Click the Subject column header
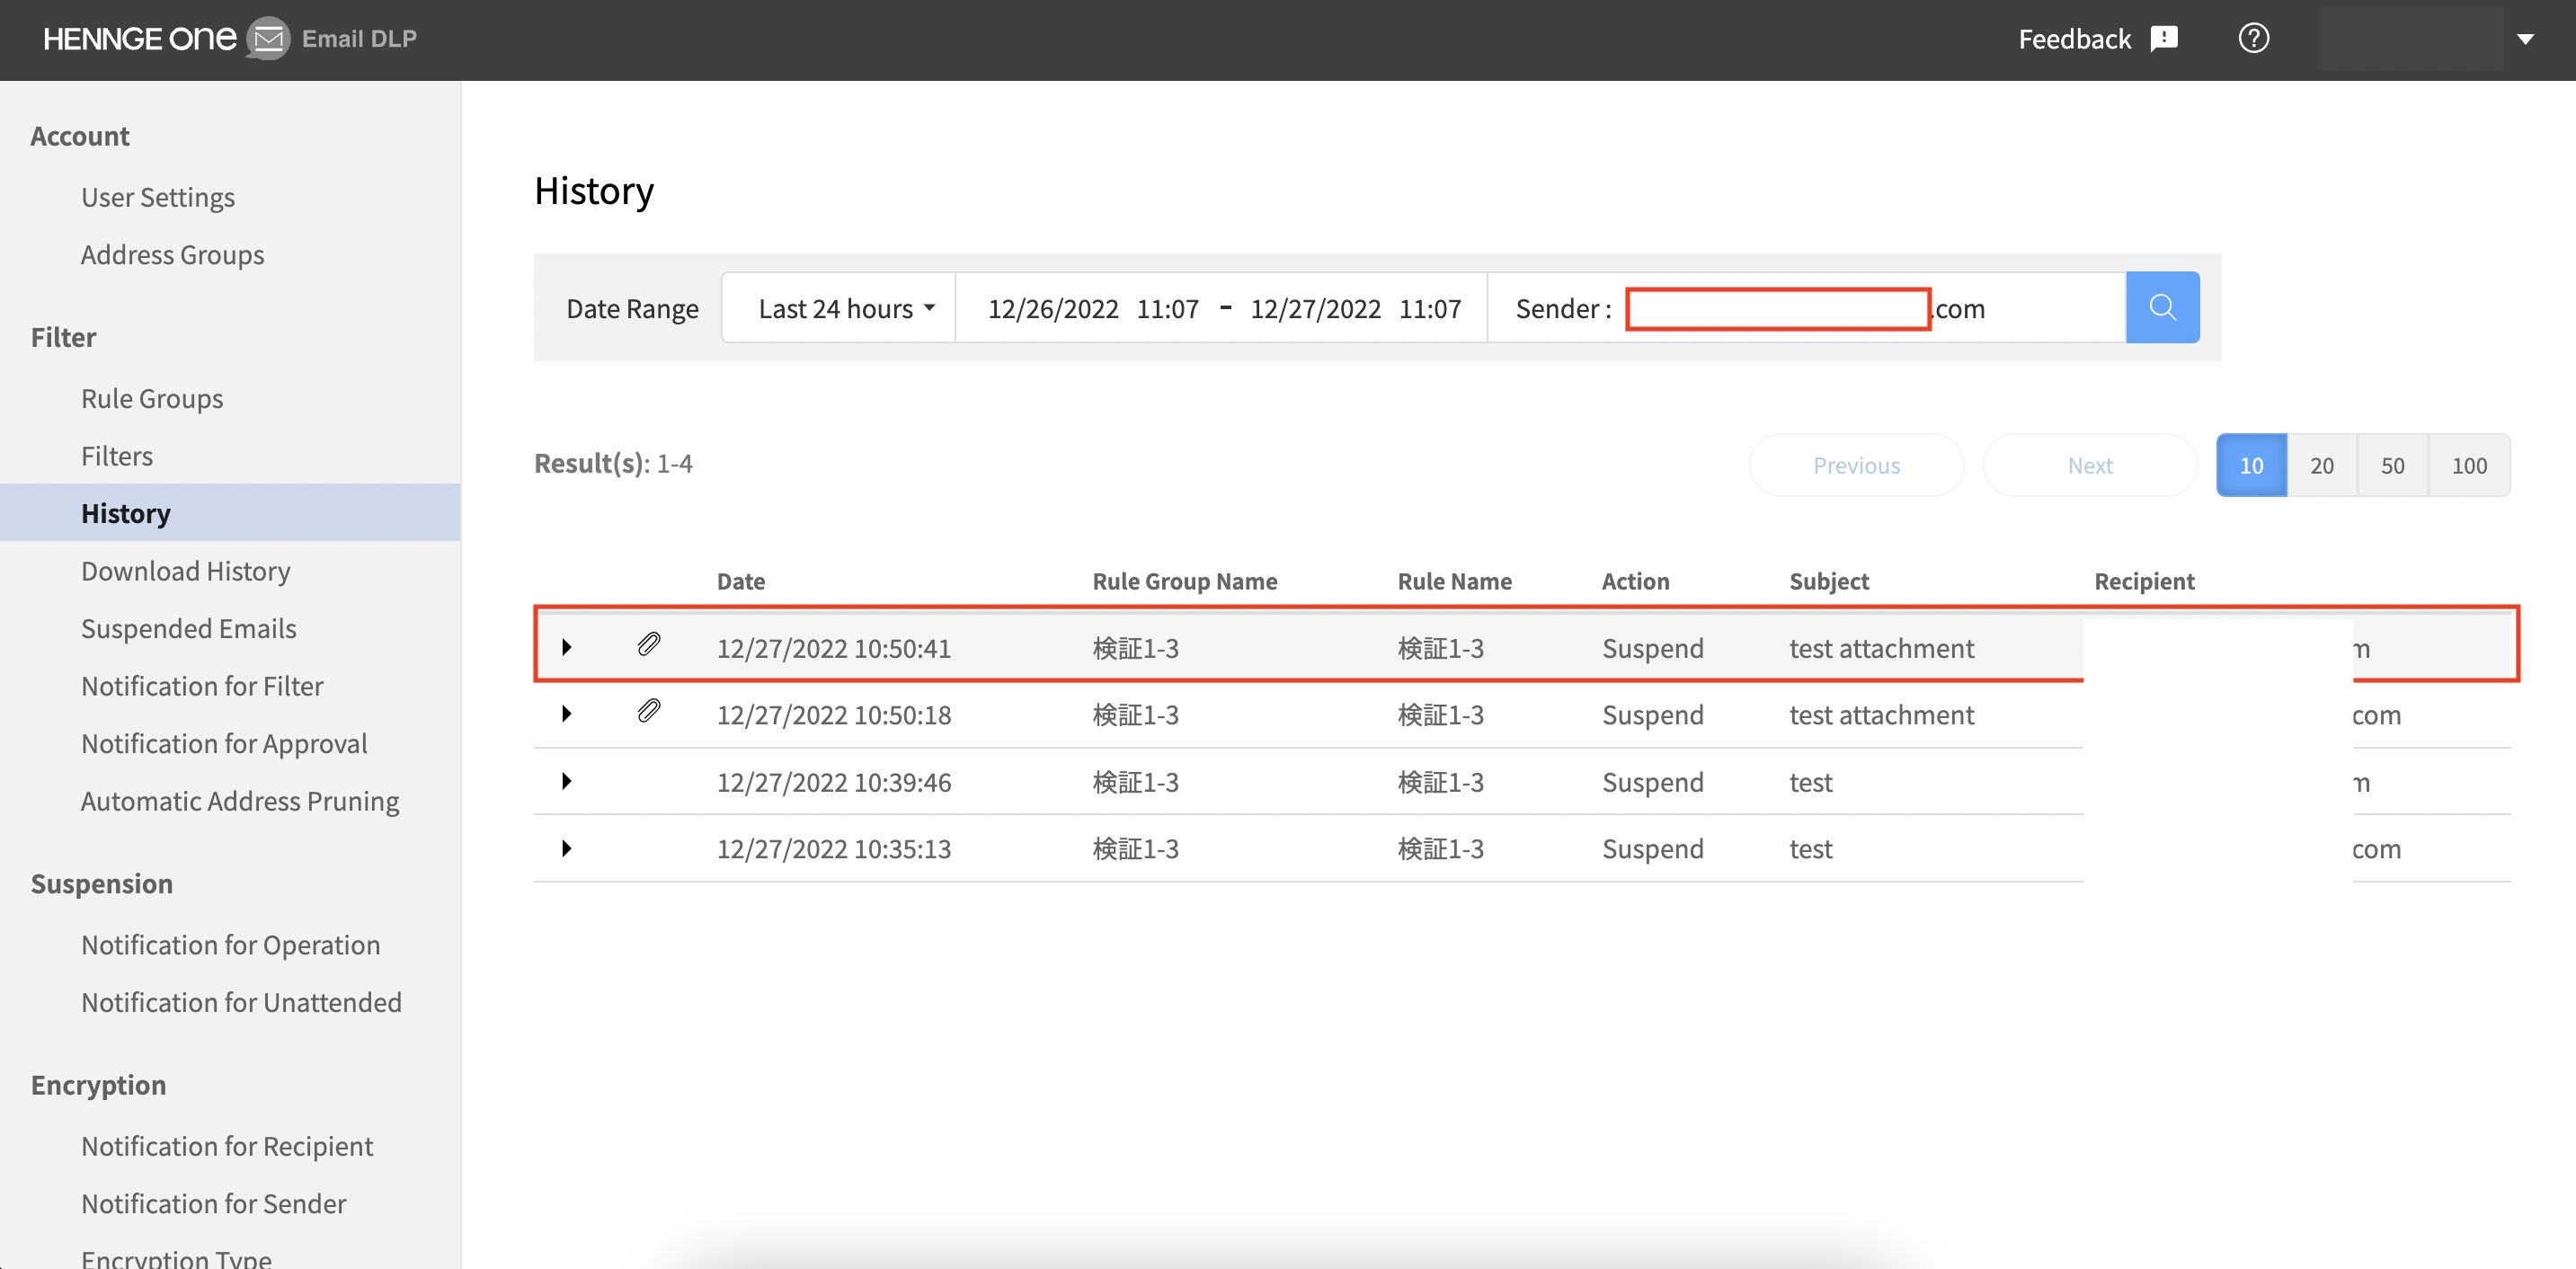The height and width of the screenshot is (1269, 2576). click(1828, 581)
